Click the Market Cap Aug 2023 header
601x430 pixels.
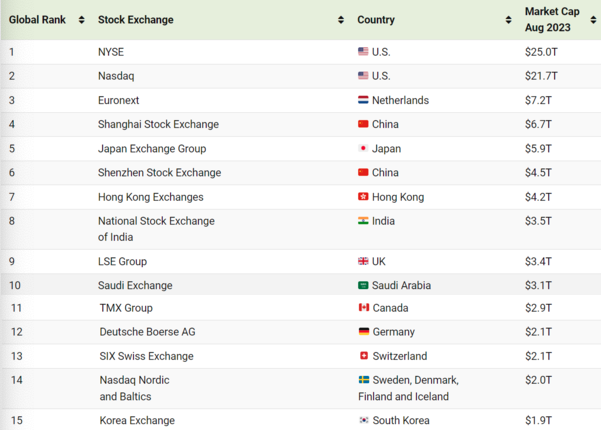coord(552,20)
